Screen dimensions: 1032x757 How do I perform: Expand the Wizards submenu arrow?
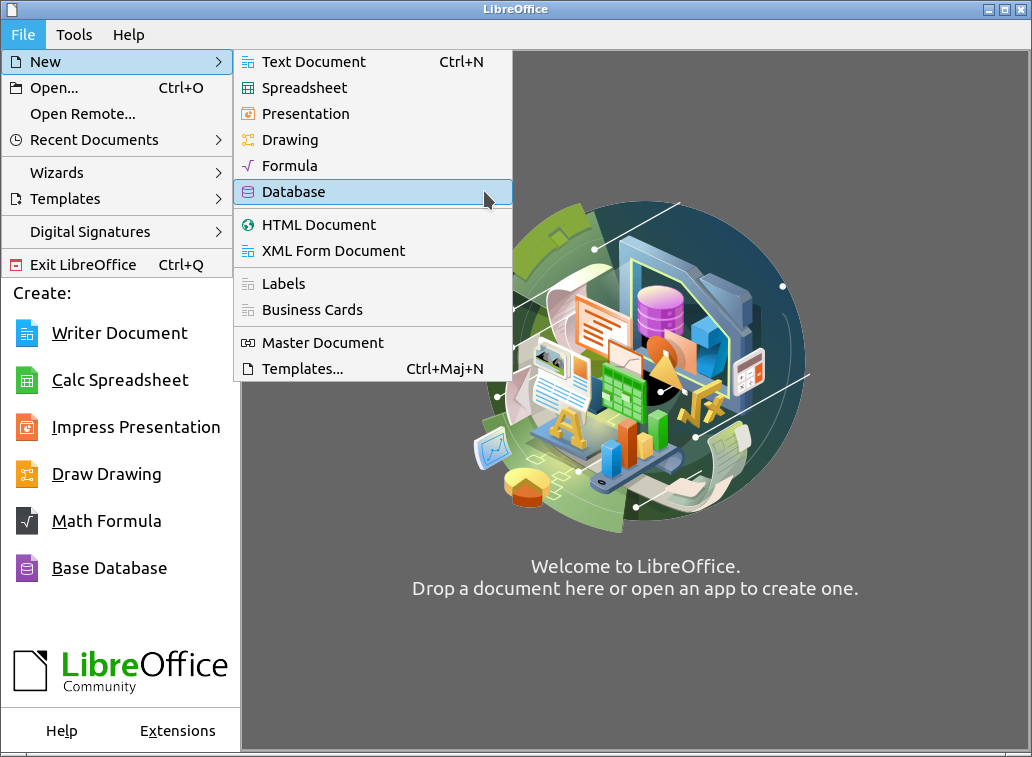point(219,173)
